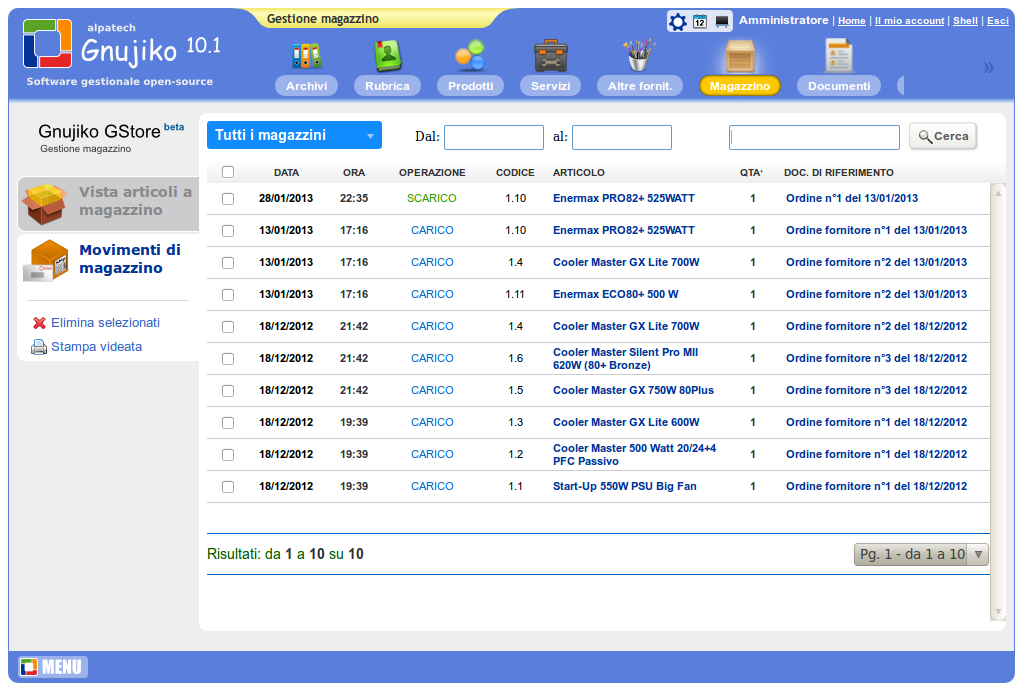1022x690 pixels.
Task: Open the settings gear icon
Action: pos(679,20)
